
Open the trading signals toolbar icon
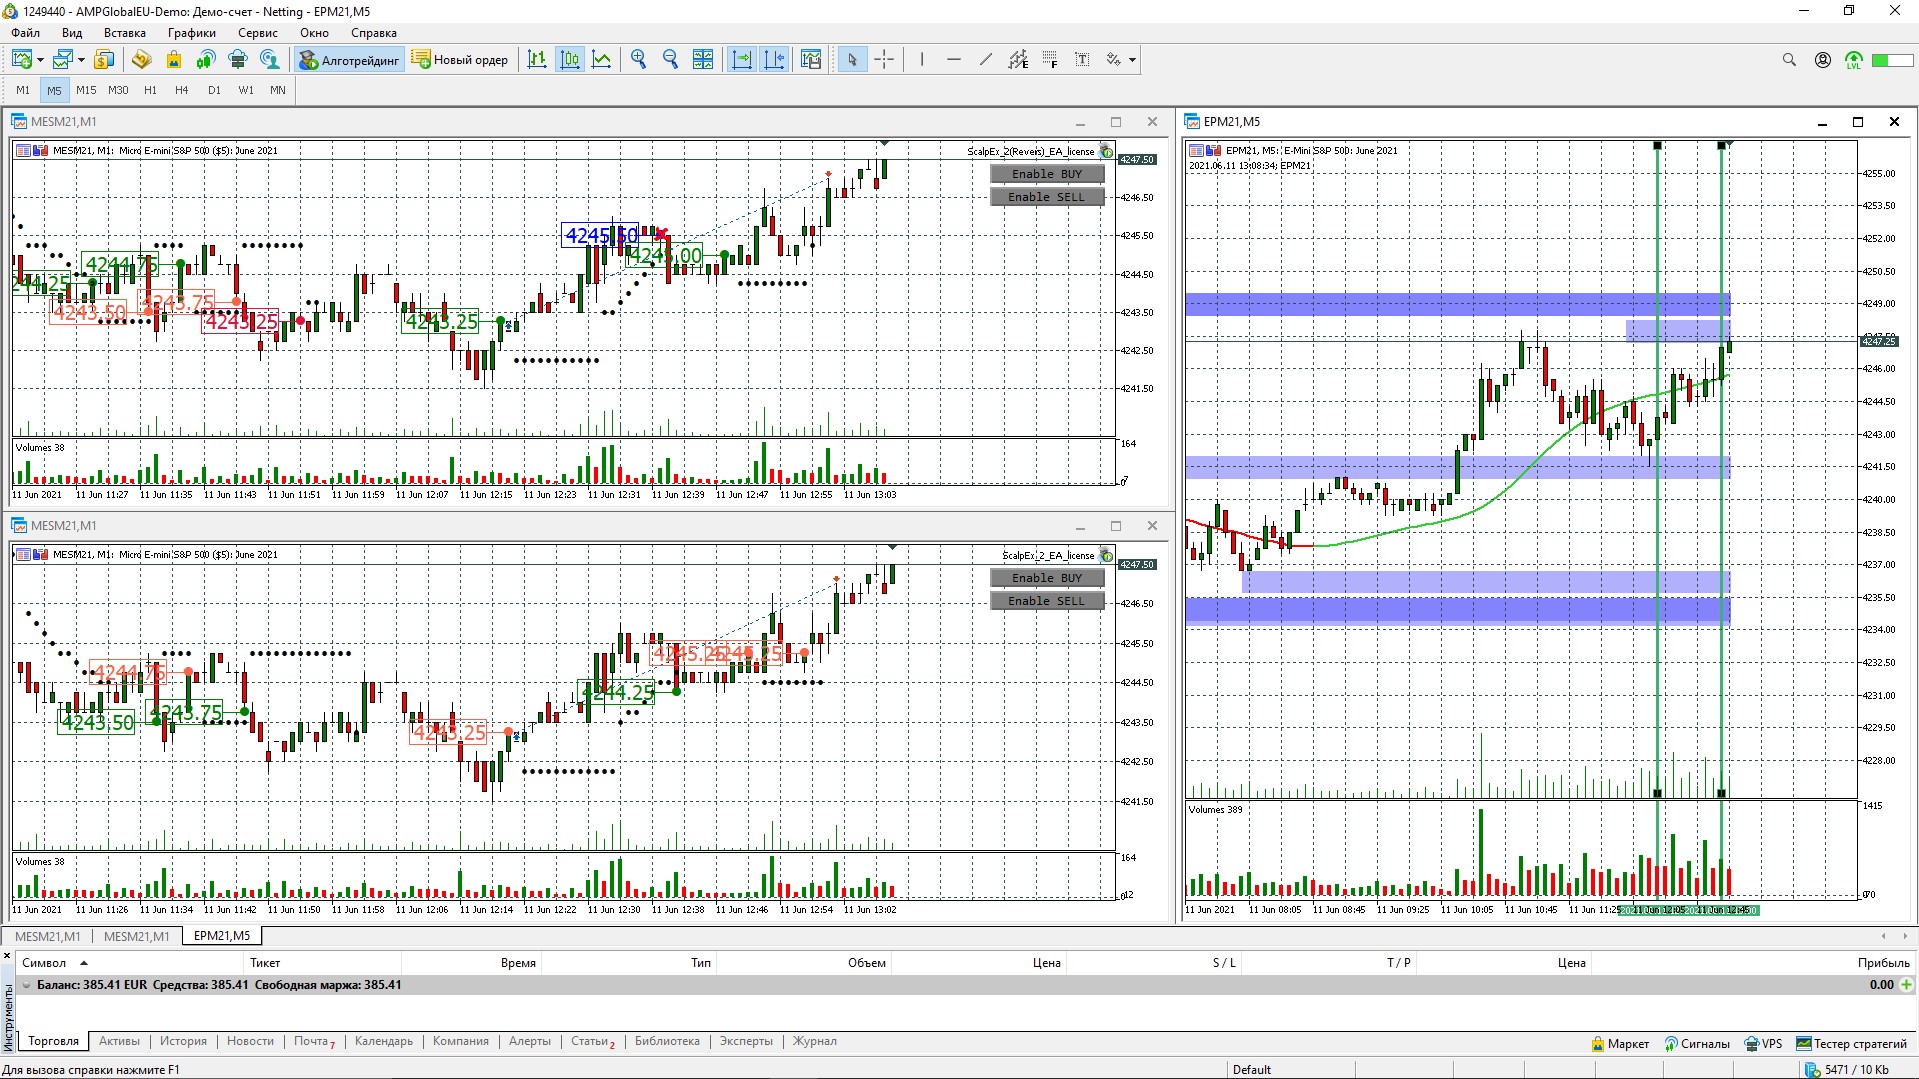[x=205, y=60]
